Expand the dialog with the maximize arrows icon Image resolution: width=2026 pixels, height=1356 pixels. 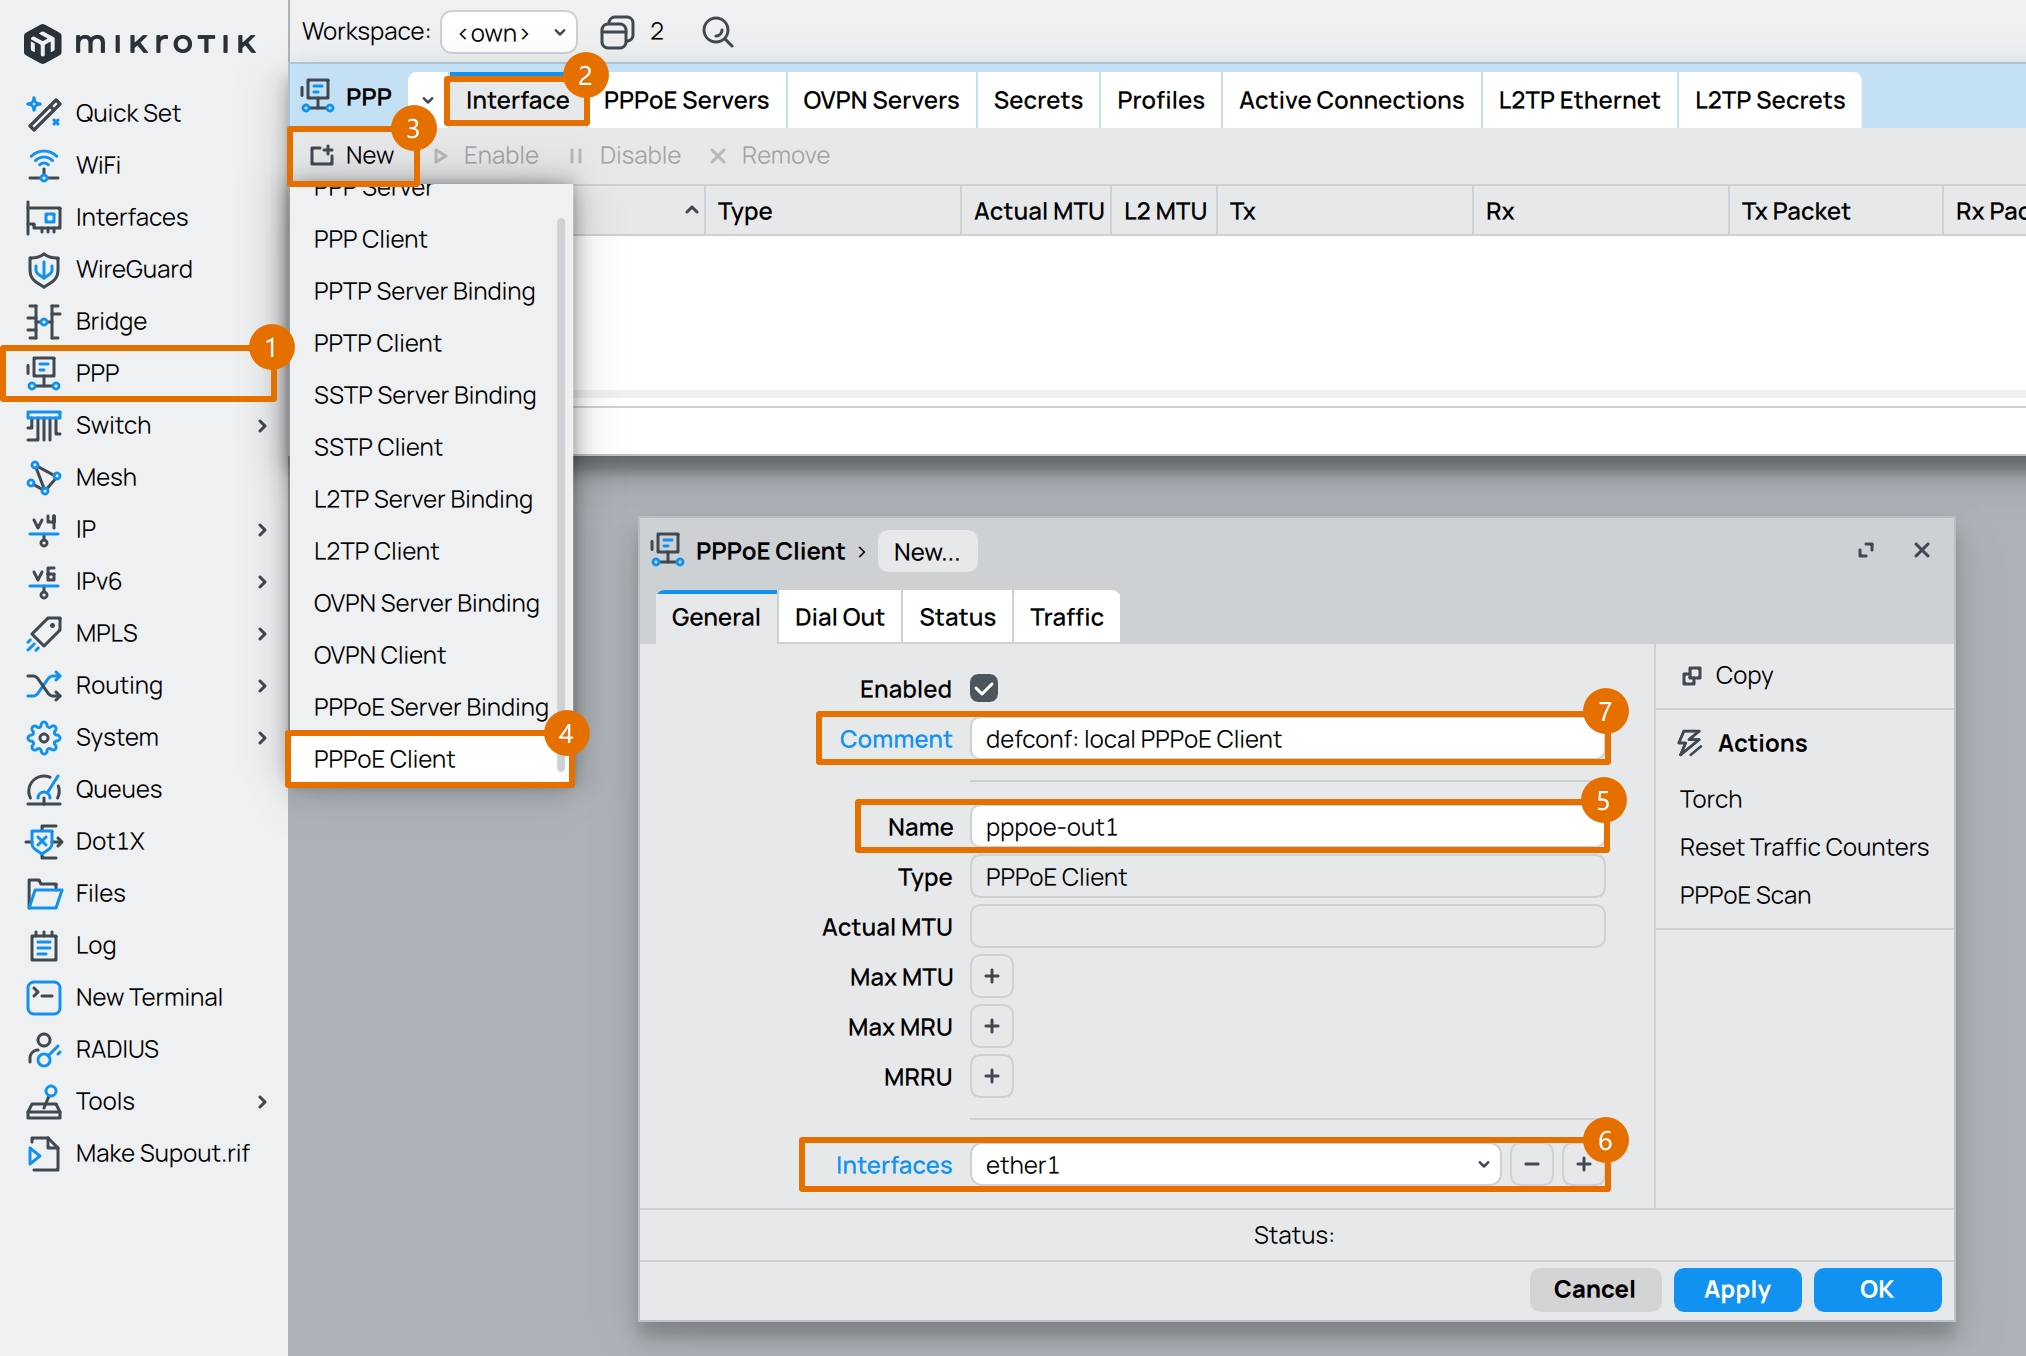(1865, 551)
